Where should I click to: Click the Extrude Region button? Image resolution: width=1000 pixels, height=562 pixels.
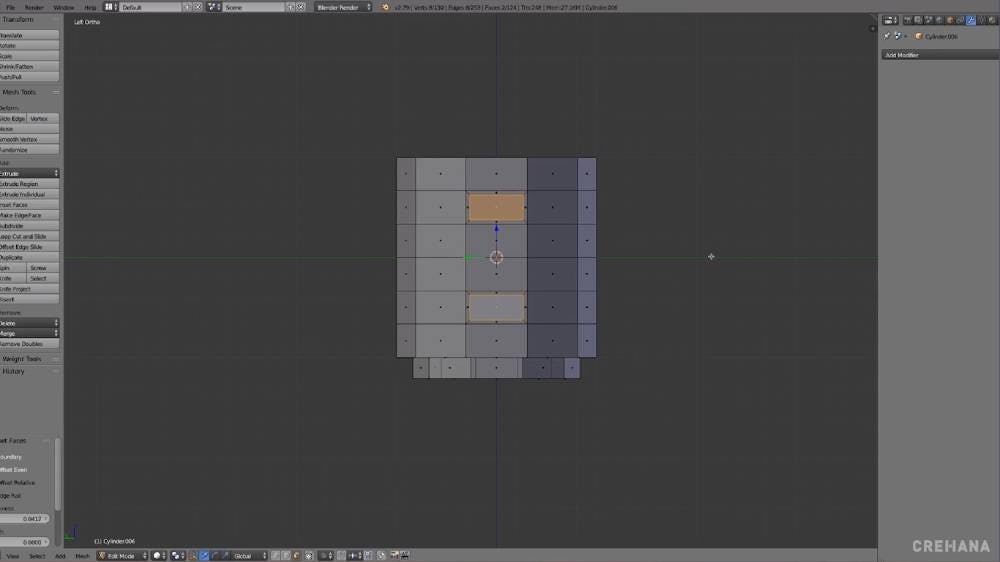click(x=29, y=184)
